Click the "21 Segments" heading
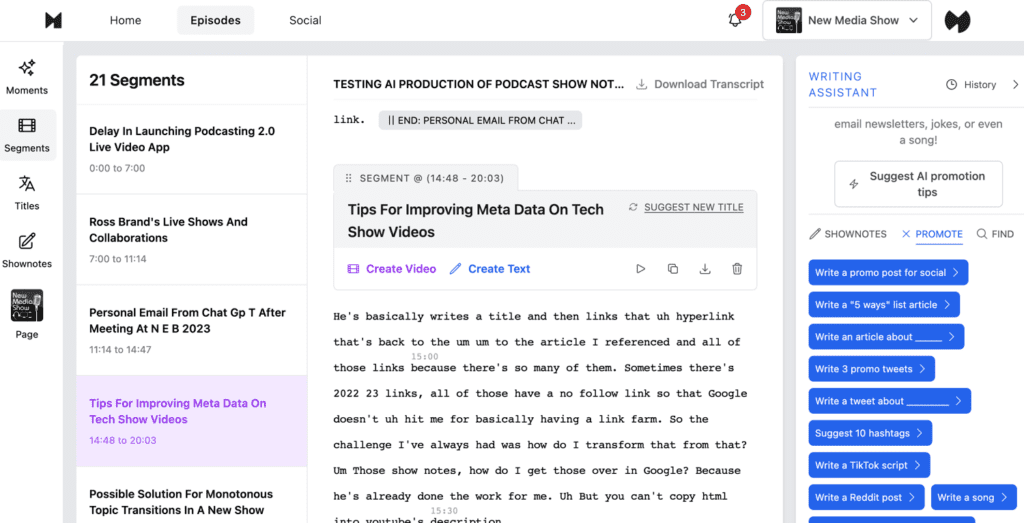Image resolution: width=1024 pixels, height=523 pixels. [137, 80]
